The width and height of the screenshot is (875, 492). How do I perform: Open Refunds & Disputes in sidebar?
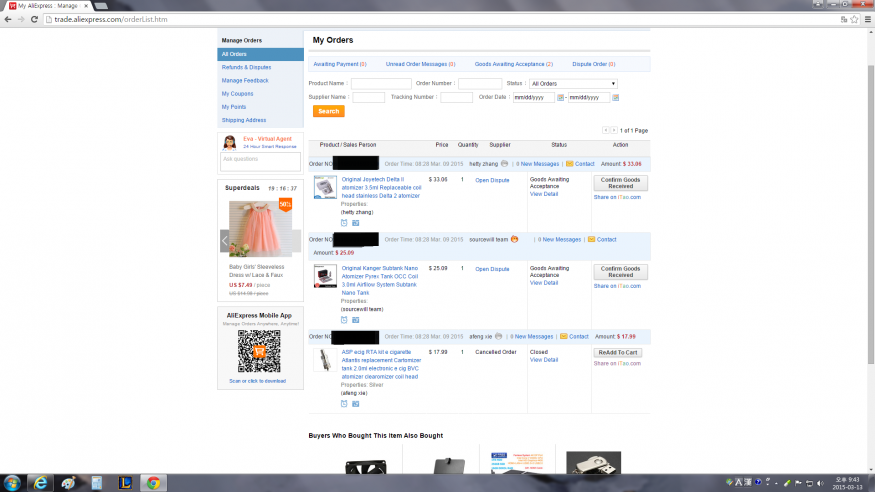(246, 67)
